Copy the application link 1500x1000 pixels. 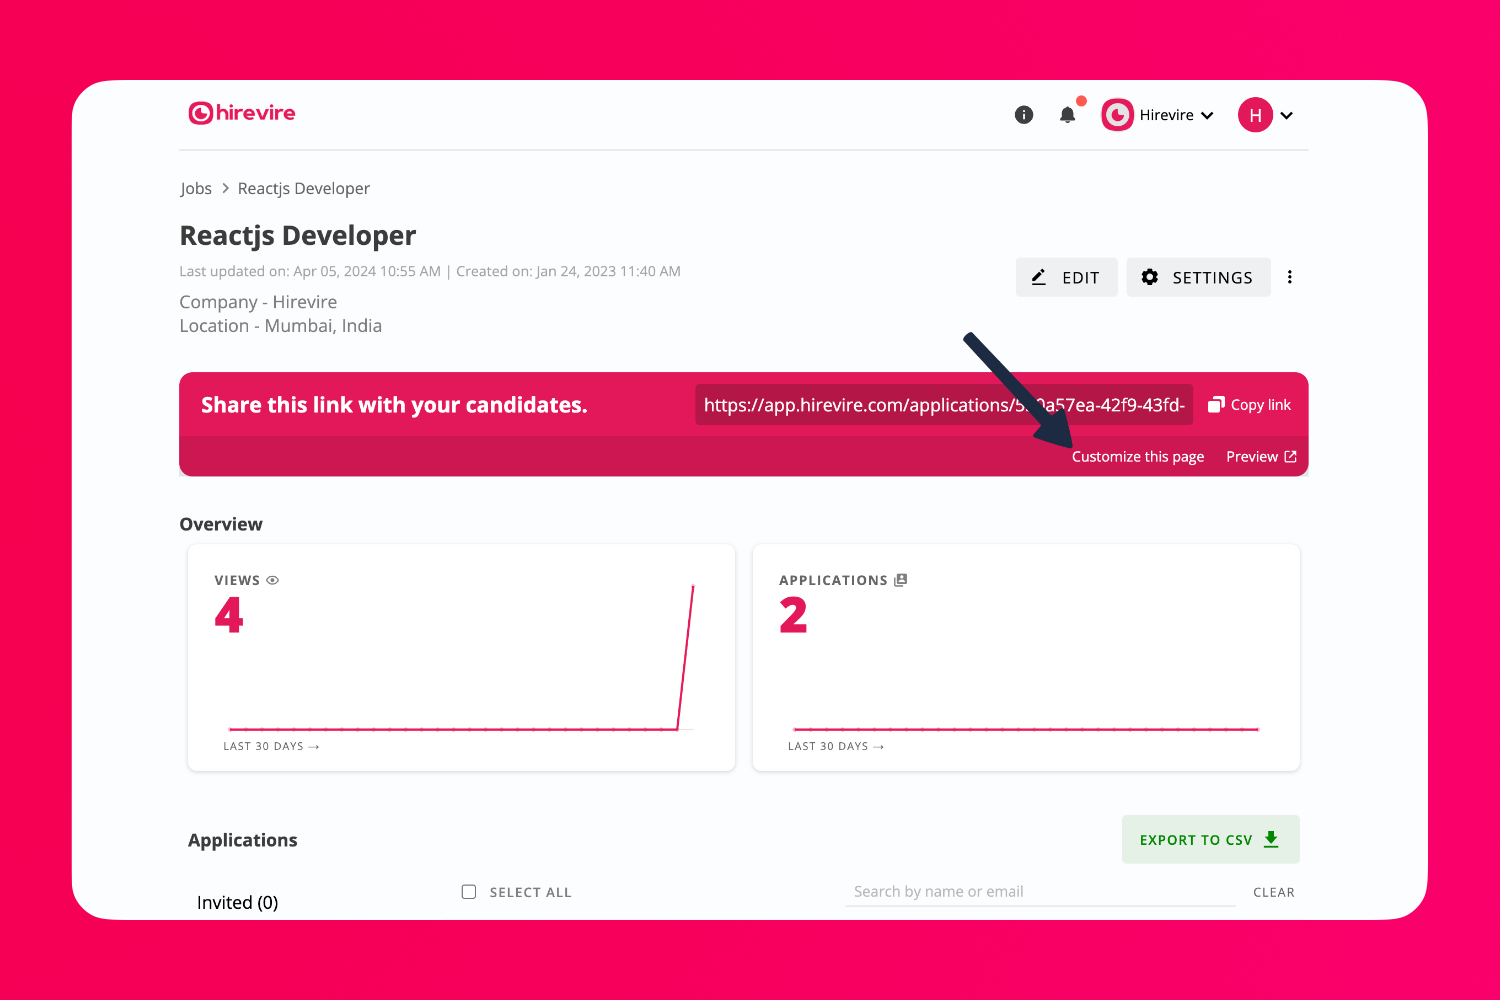point(1250,405)
